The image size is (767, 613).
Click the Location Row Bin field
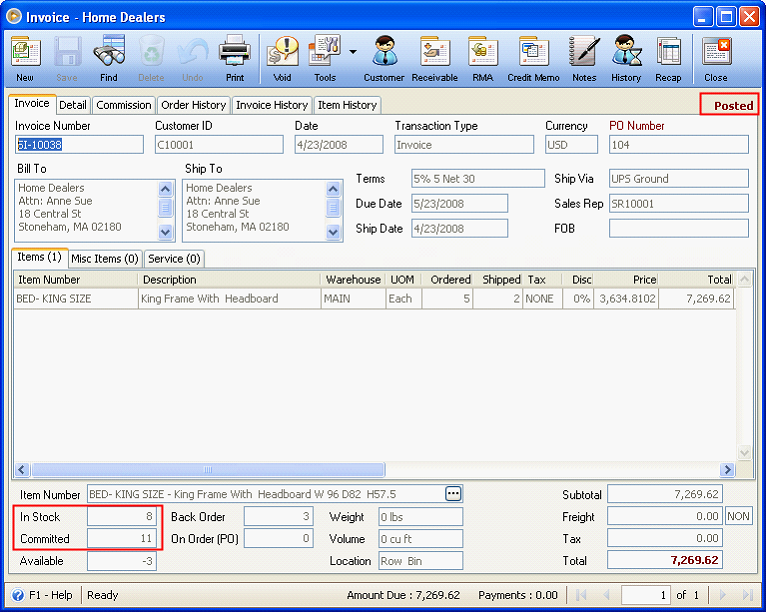pyautogui.click(x=421, y=561)
